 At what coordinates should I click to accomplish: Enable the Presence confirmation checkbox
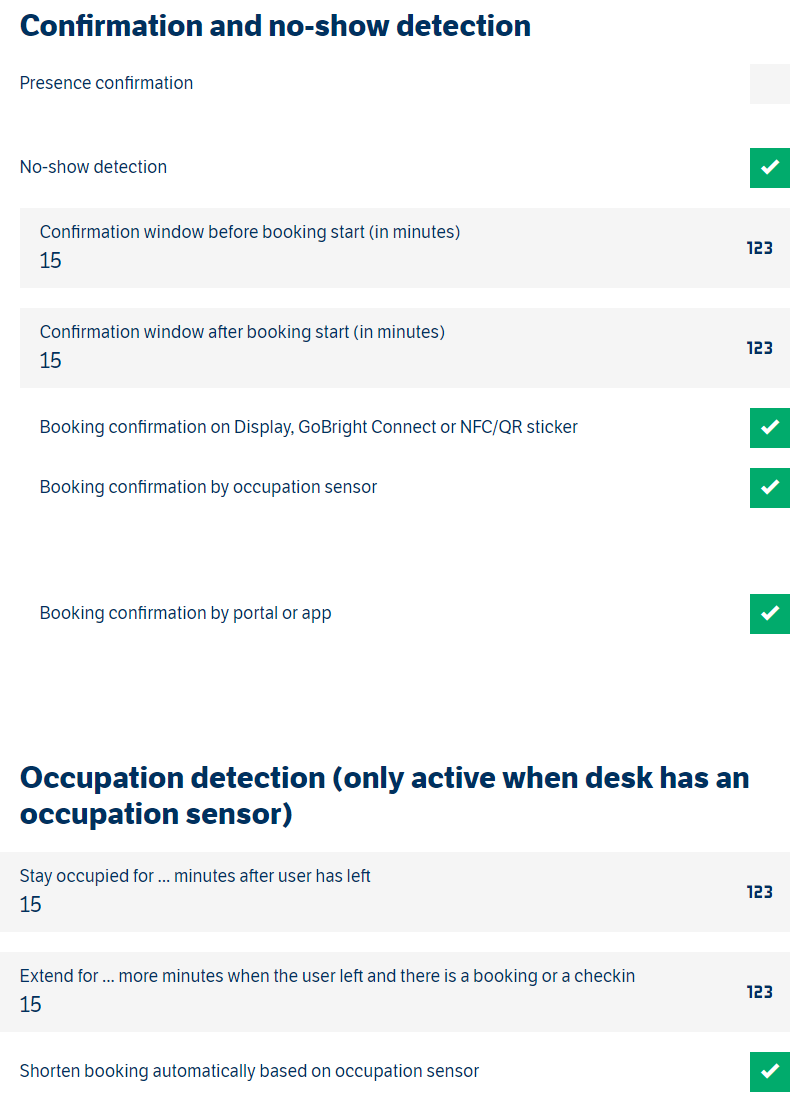coord(769,84)
